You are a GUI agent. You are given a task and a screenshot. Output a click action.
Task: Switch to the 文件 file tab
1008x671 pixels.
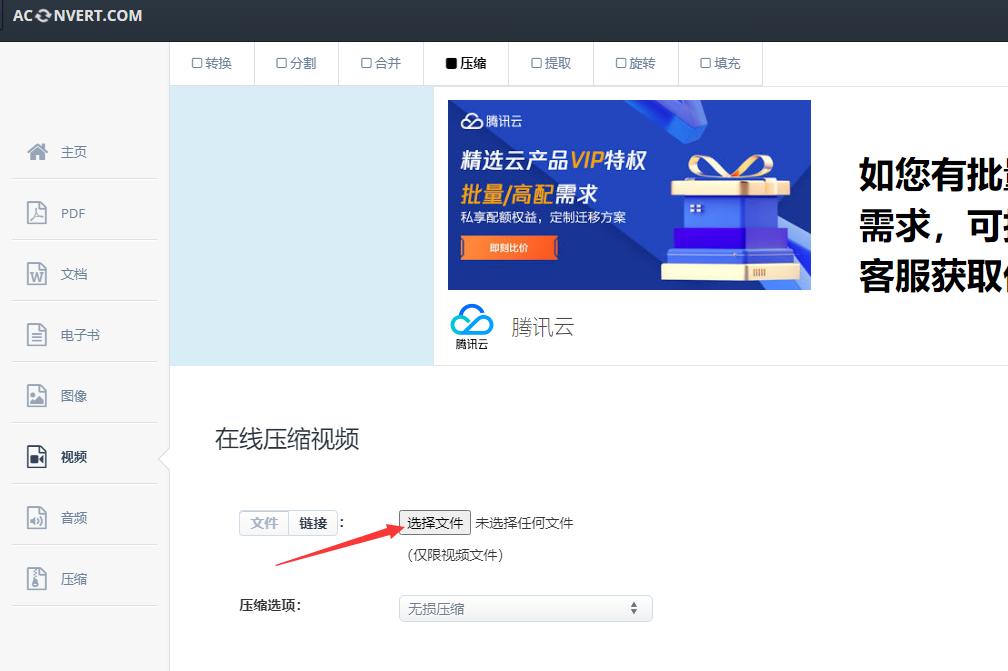[263, 522]
